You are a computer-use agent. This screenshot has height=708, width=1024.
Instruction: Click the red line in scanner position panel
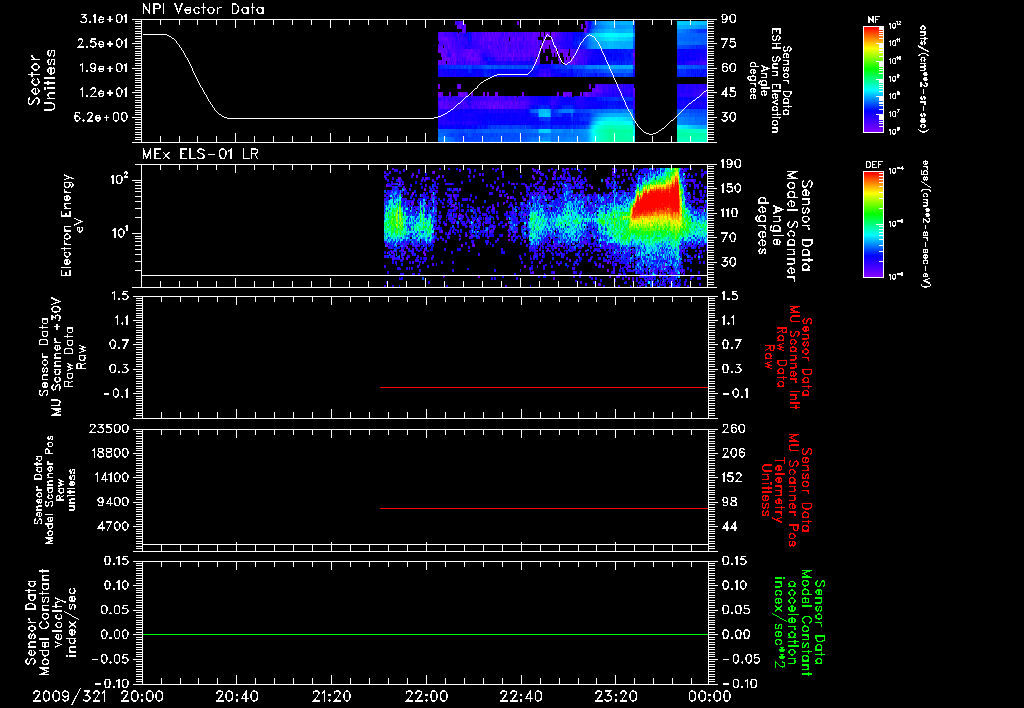543,508
